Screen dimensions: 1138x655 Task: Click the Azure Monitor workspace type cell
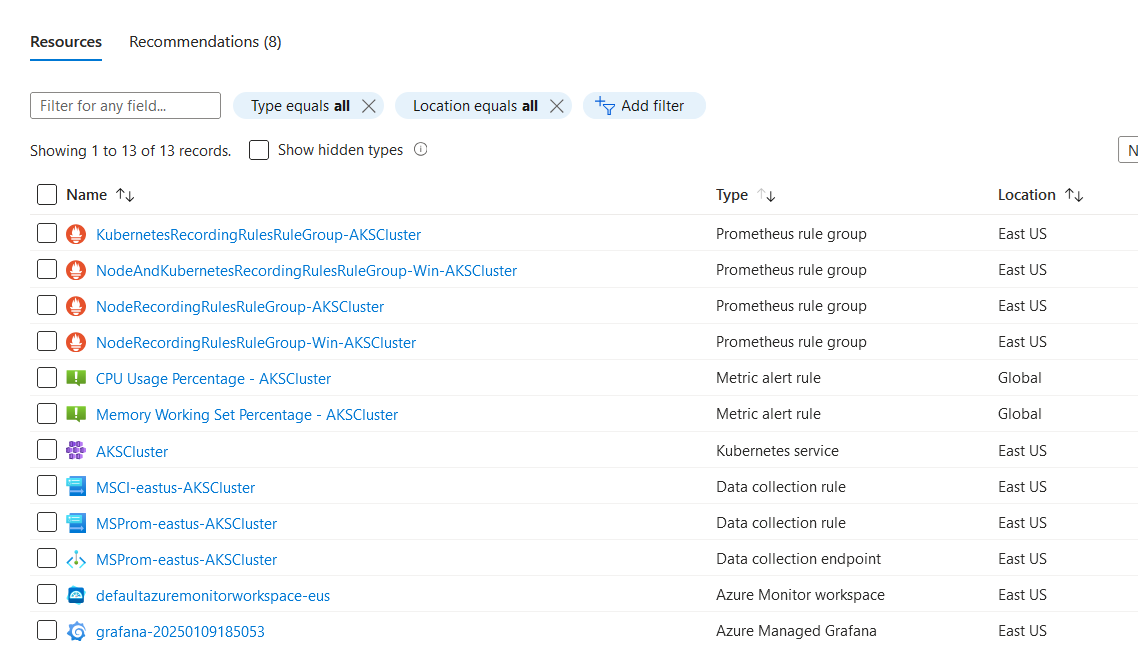[x=801, y=595]
